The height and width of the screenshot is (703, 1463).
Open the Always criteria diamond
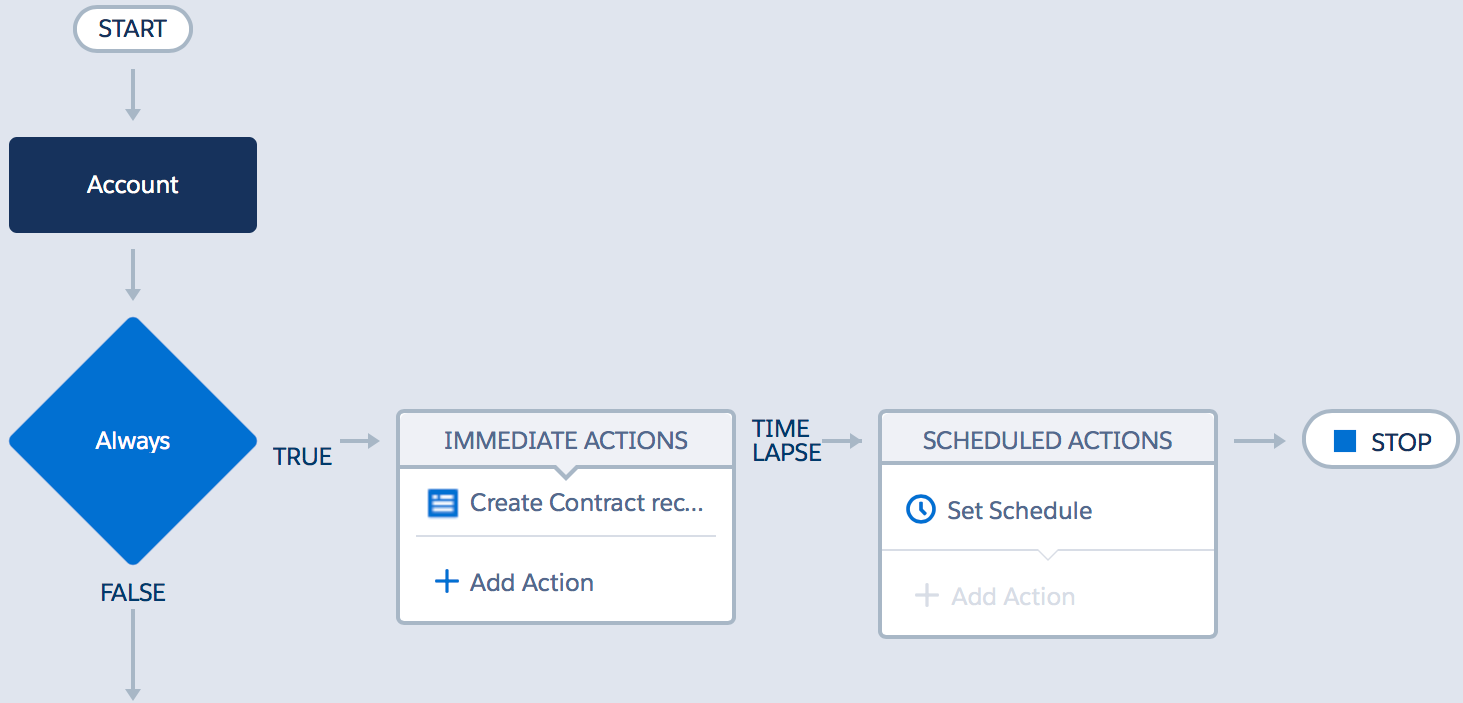click(x=133, y=441)
